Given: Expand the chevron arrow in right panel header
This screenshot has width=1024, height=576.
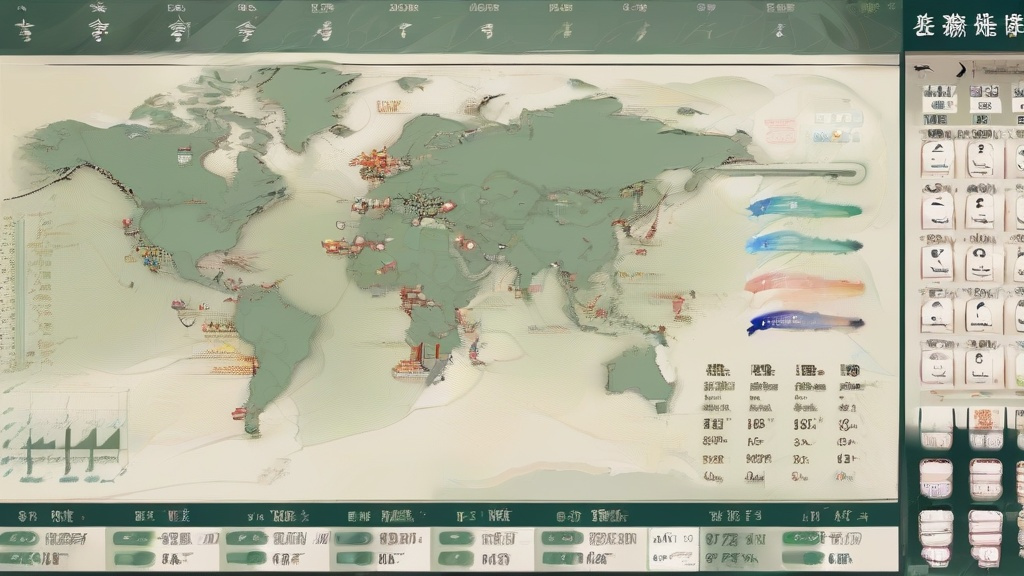Looking at the screenshot, I should tap(961, 68).
